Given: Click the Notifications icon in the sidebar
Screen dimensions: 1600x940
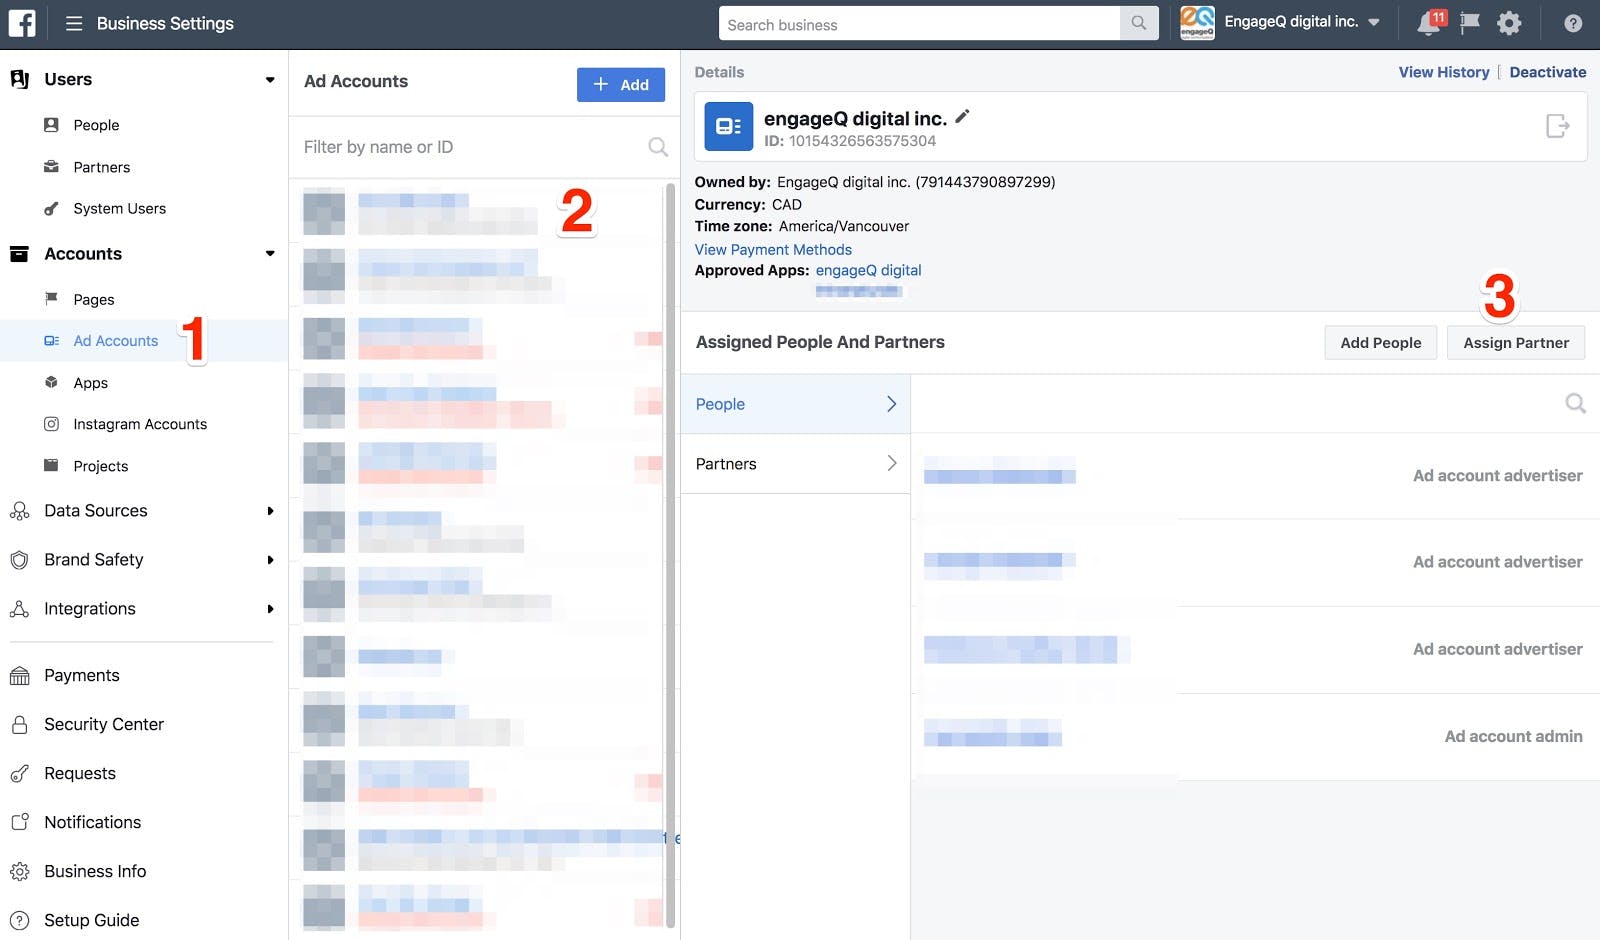Looking at the screenshot, I should pos(19,822).
